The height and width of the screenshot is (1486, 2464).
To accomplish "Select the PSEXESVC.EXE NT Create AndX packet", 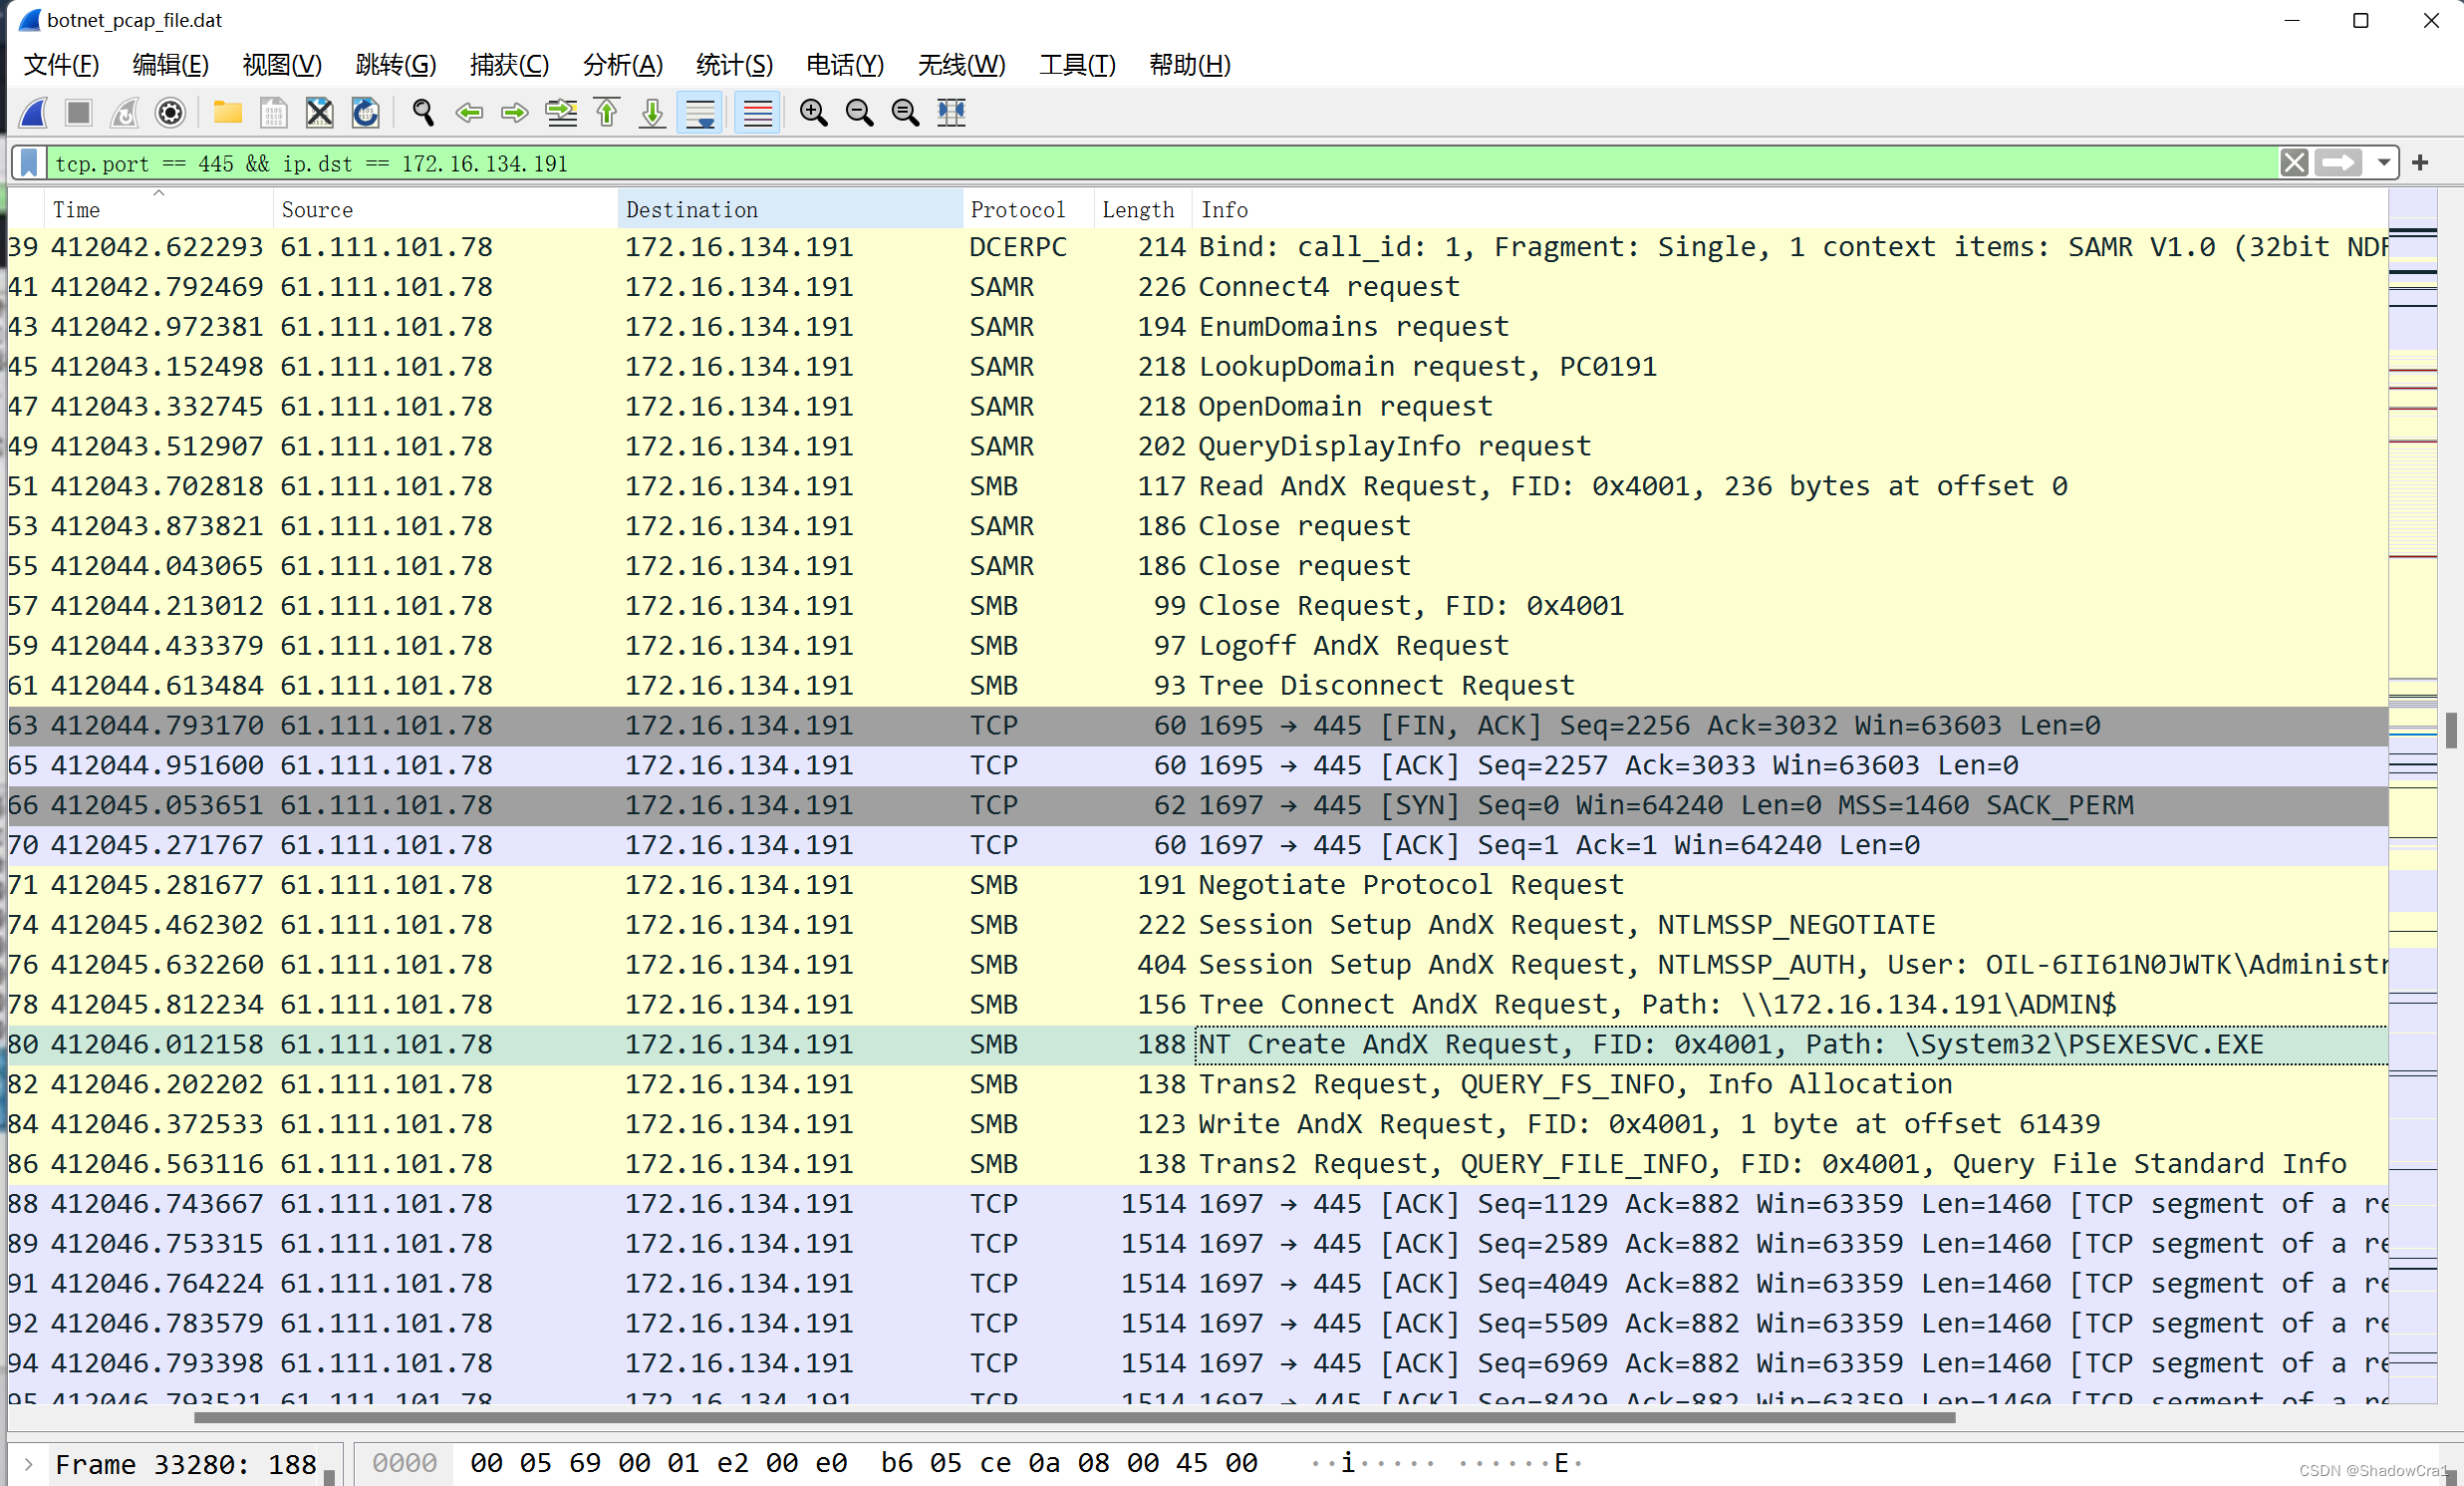I will click(x=1198, y=1045).
